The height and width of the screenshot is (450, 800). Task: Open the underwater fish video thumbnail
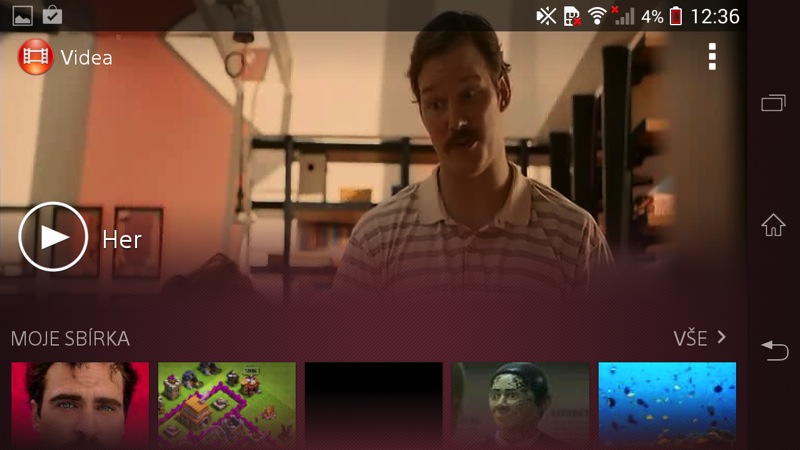pos(667,406)
